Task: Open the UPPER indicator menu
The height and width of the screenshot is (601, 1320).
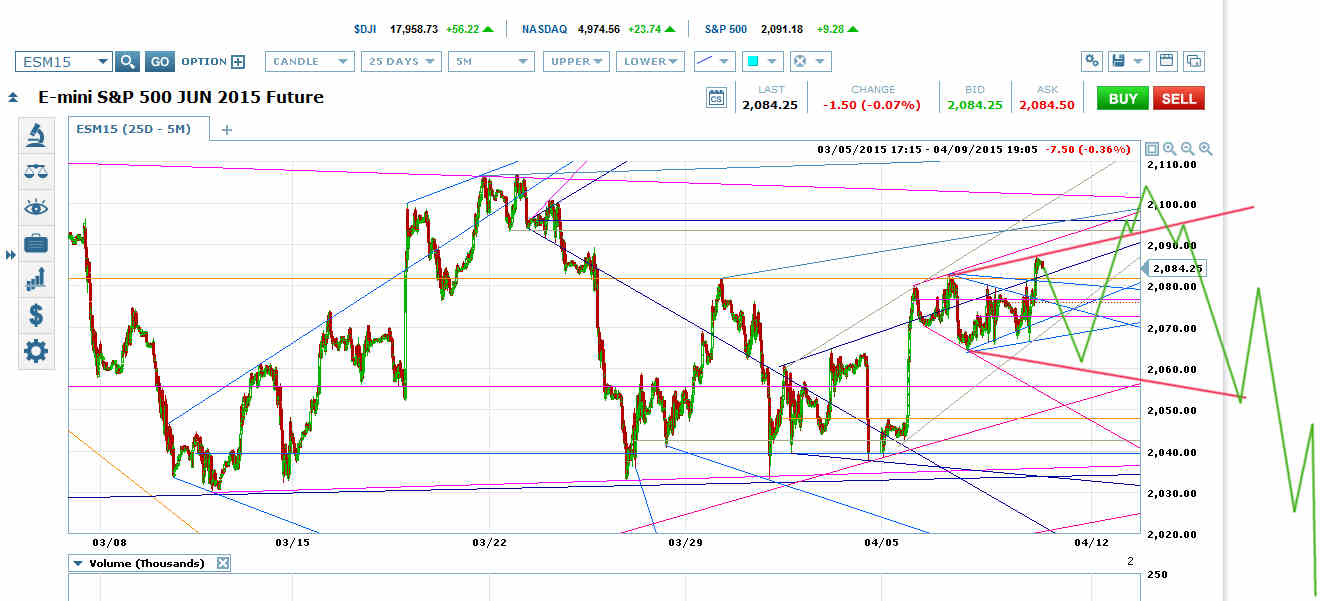Action: (x=576, y=61)
